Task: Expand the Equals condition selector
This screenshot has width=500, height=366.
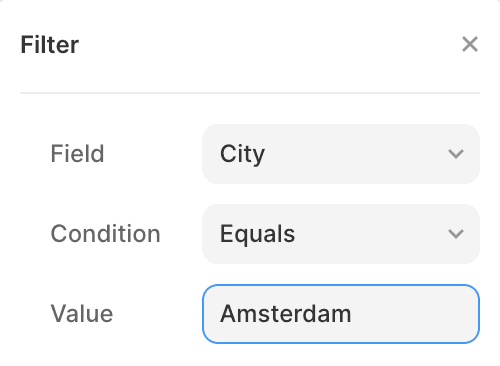Action: (341, 234)
